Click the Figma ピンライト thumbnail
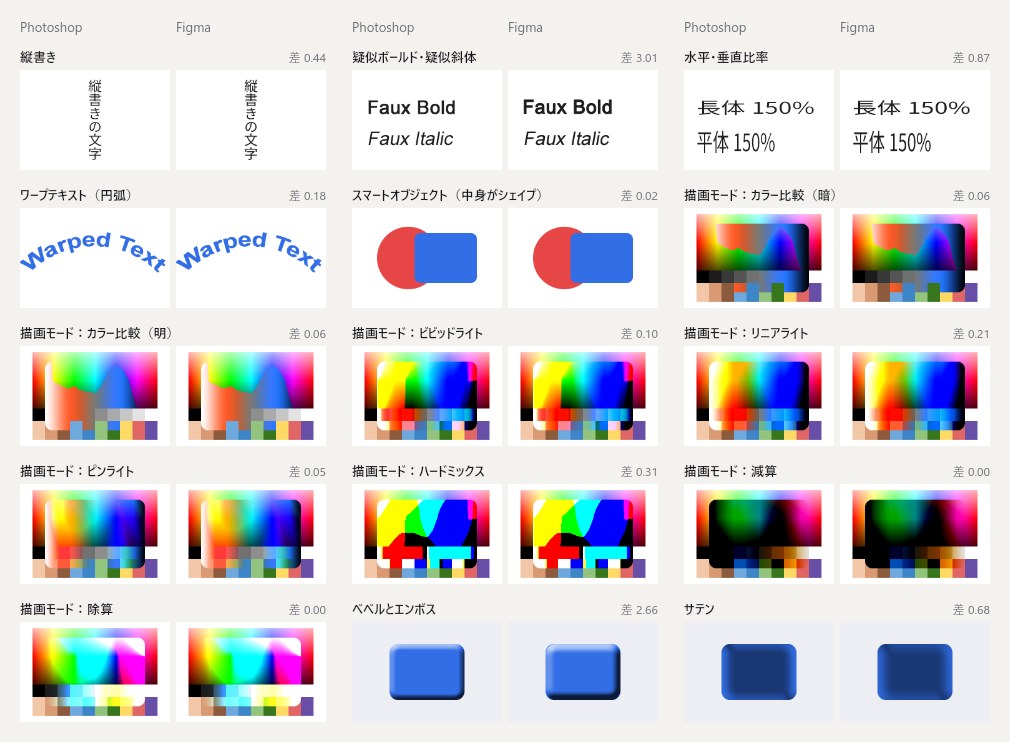 251,534
